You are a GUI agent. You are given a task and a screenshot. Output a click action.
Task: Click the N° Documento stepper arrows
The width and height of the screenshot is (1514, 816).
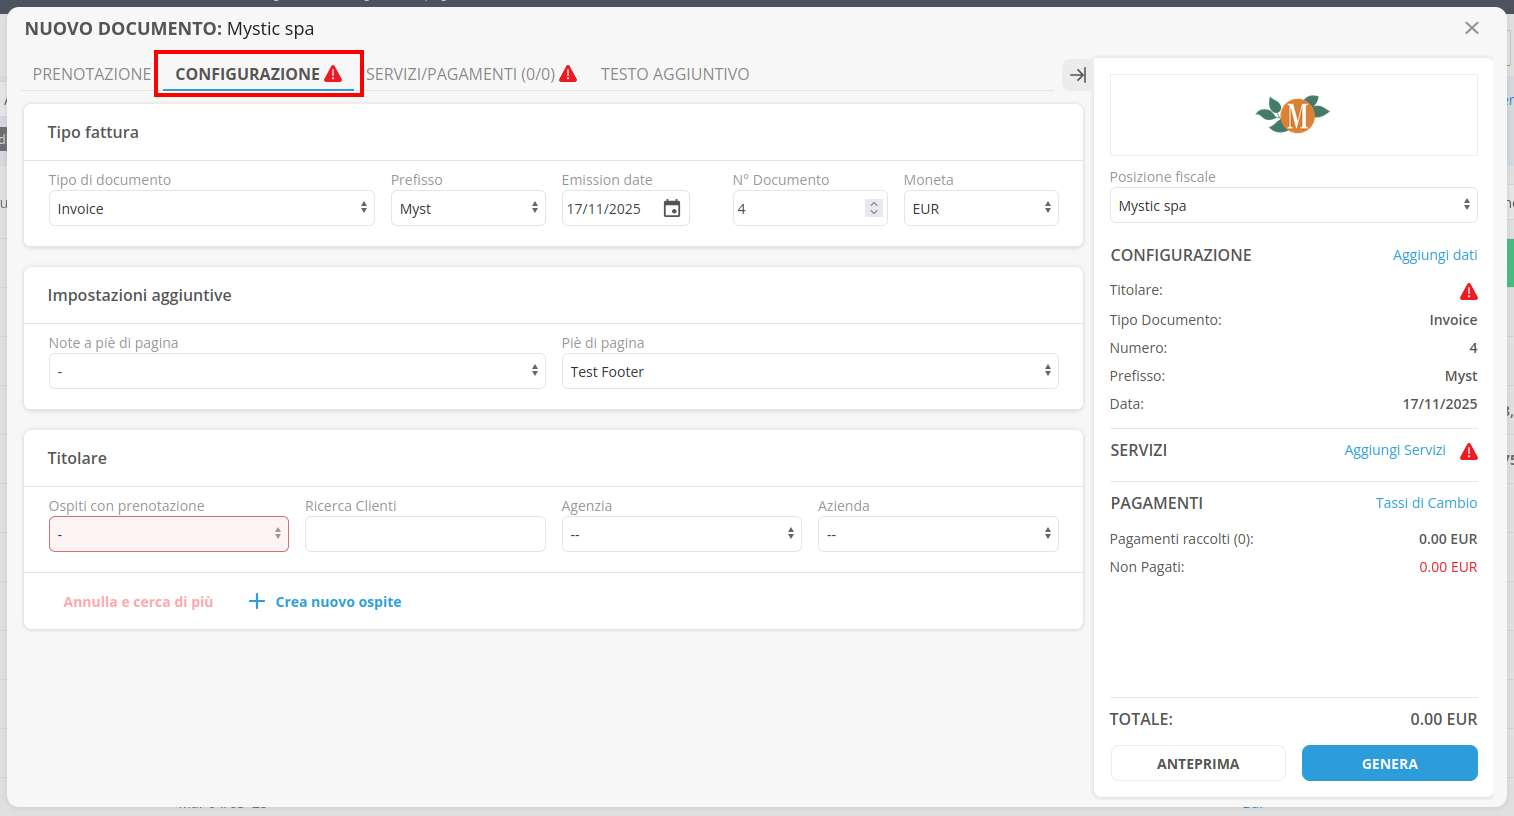point(874,208)
